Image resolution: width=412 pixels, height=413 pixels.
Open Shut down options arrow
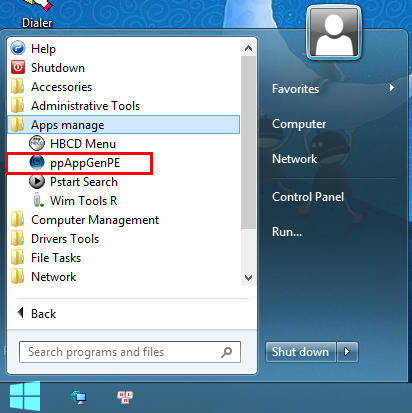[347, 351]
